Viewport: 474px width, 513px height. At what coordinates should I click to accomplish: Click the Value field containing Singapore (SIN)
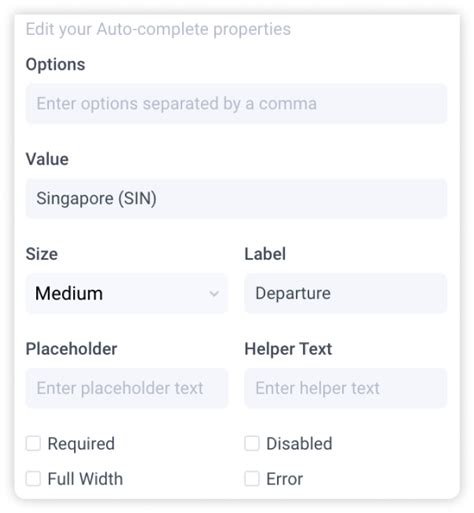coord(236,199)
